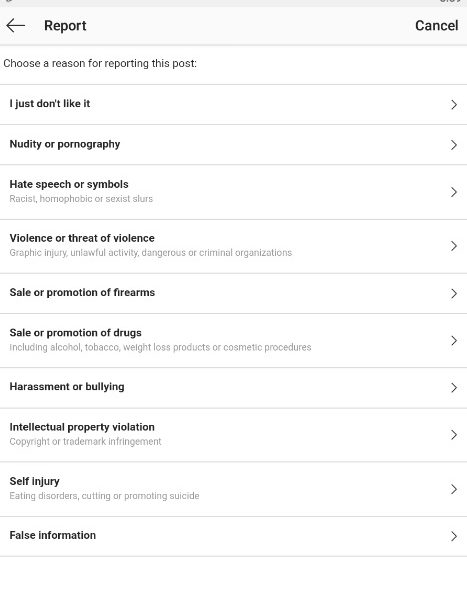This screenshot has height=604, width=467.
Task: Select Violence or threat of violence
Action: click(234, 246)
